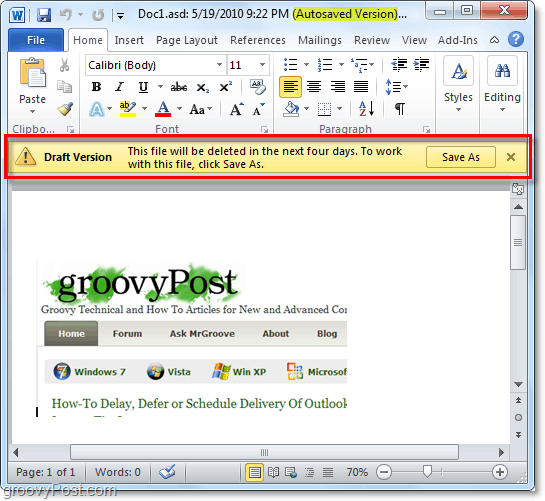This screenshot has width=545, height=501.
Task: Click the Zoom Out minus button
Action: pyautogui.click(x=384, y=472)
